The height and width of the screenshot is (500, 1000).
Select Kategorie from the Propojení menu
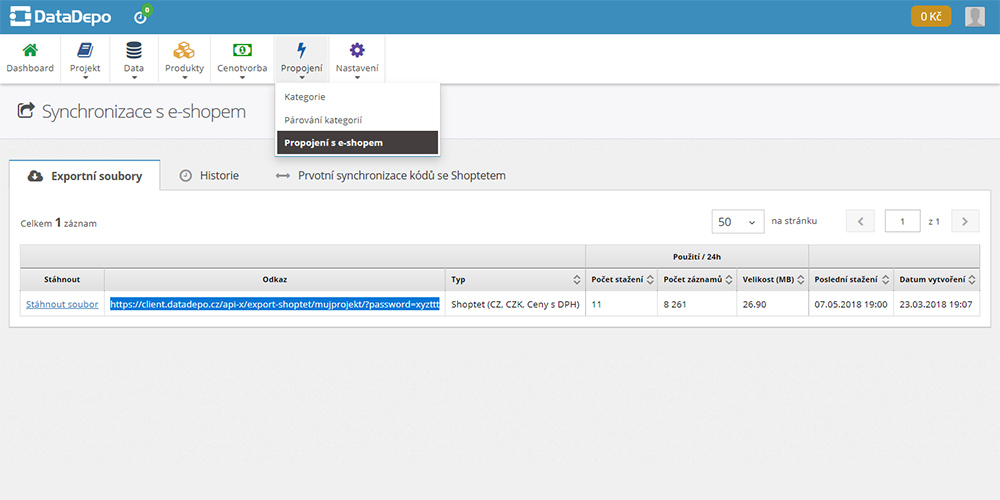pyautogui.click(x=357, y=97)
